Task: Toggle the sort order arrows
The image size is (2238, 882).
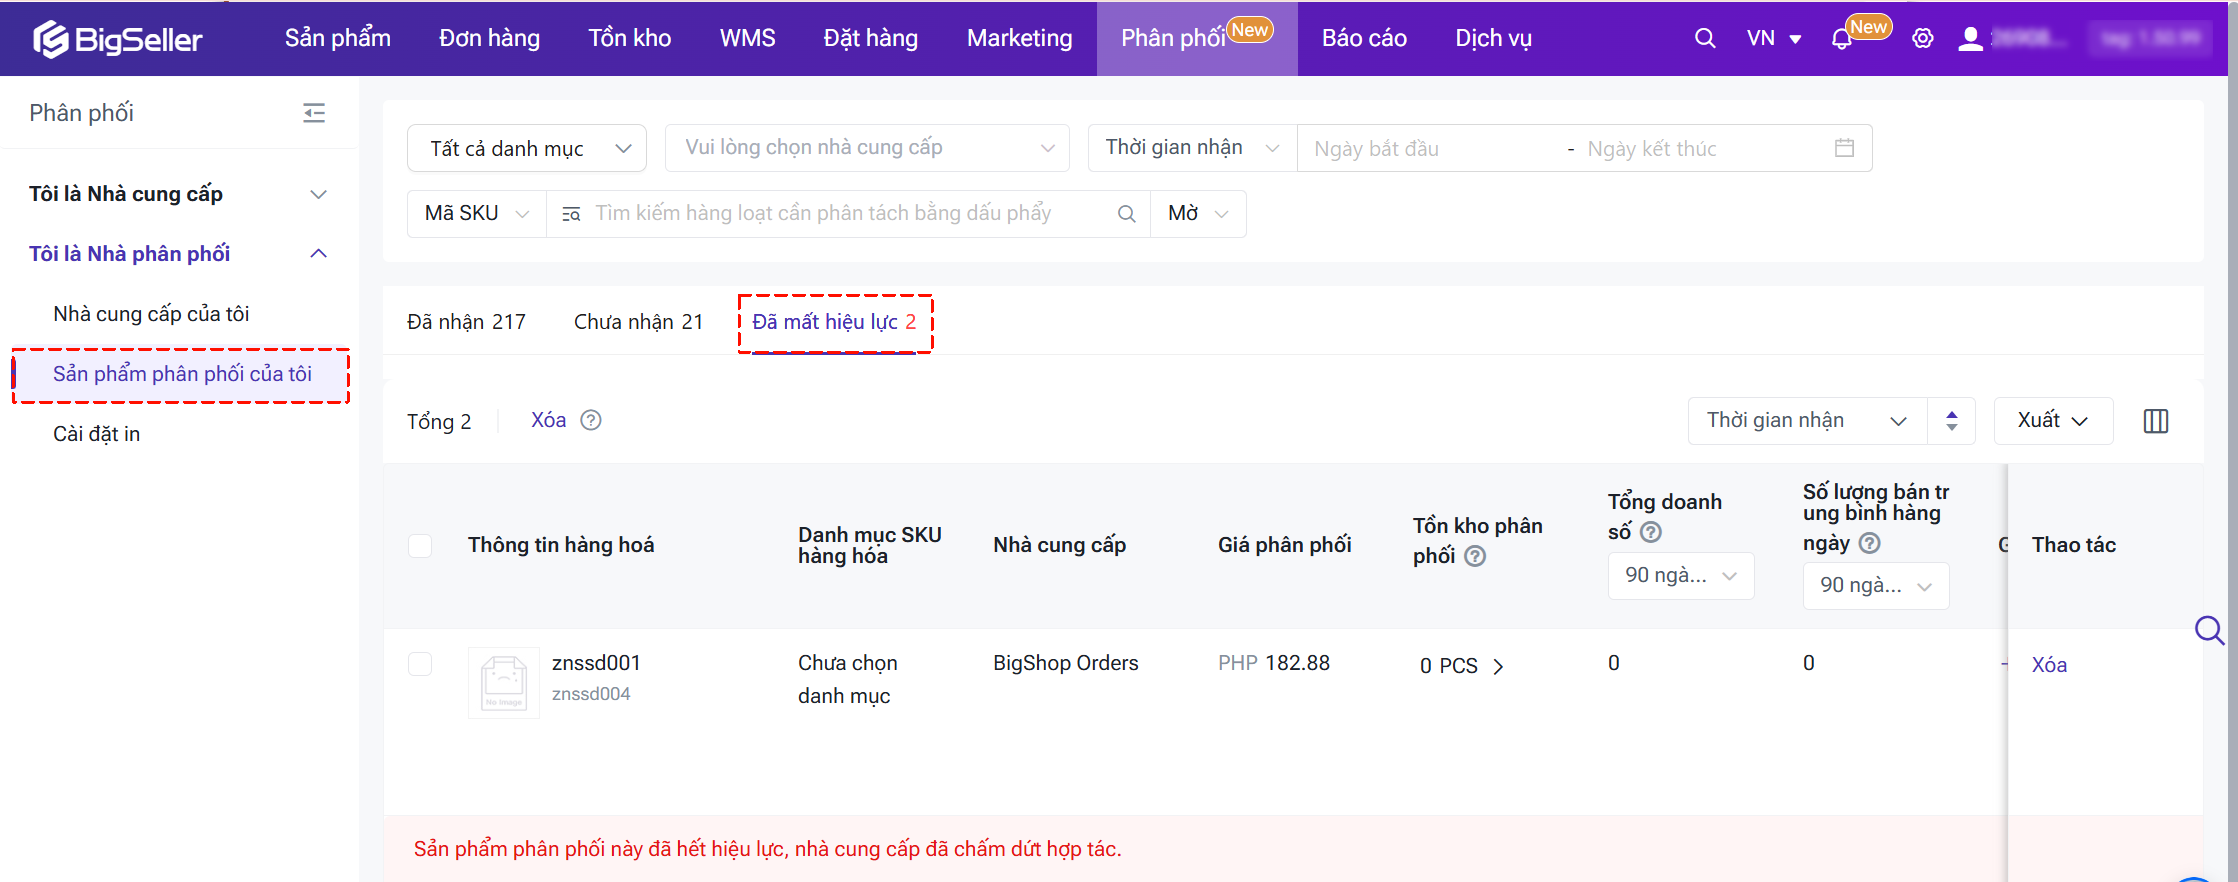Action: (x=1951, y=421)
